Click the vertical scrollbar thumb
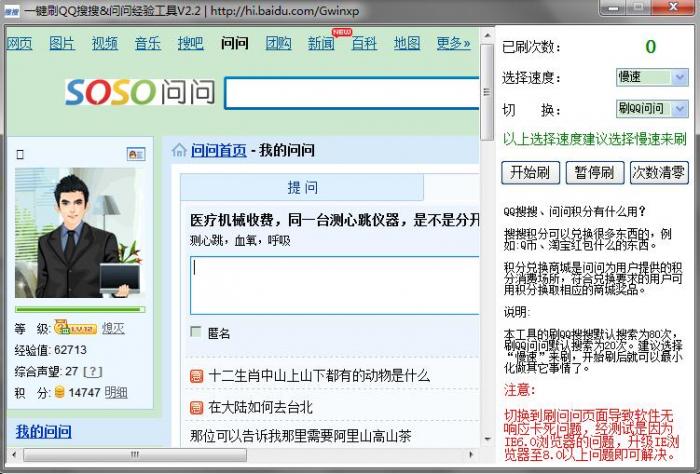 pos(487,92)
